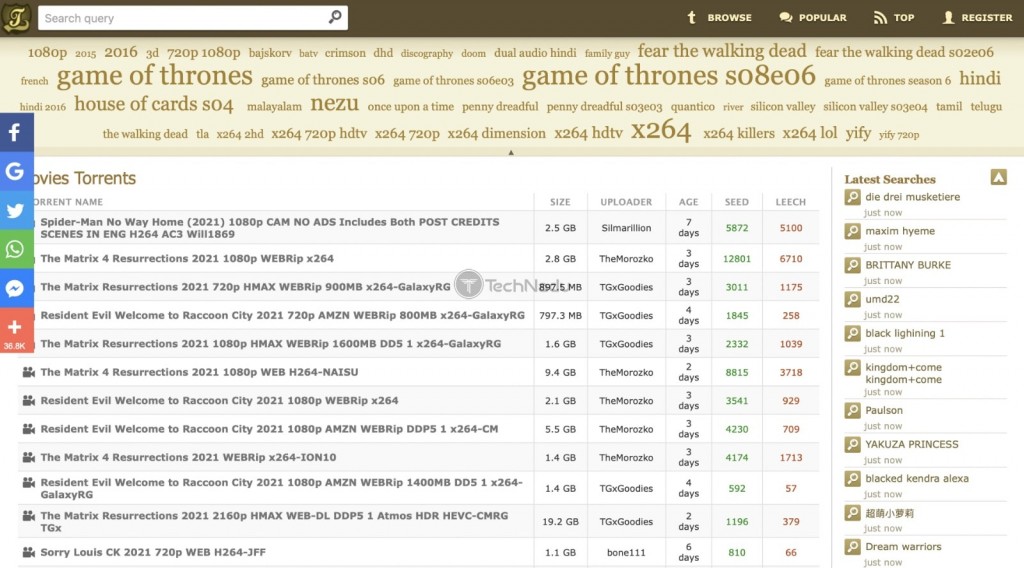The width and height of the screenshot is (1024, 568).
Task: Click movie icon beside Matrix 4 H264-NAISU
Action: coord(28,372)
